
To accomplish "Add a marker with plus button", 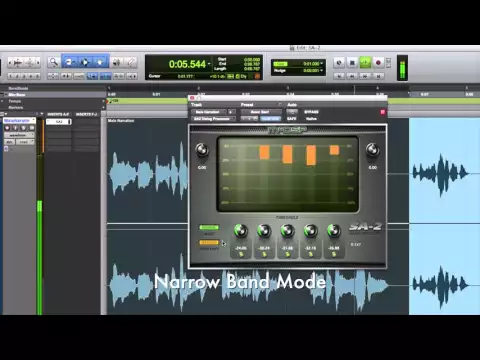I will point(104,107).
